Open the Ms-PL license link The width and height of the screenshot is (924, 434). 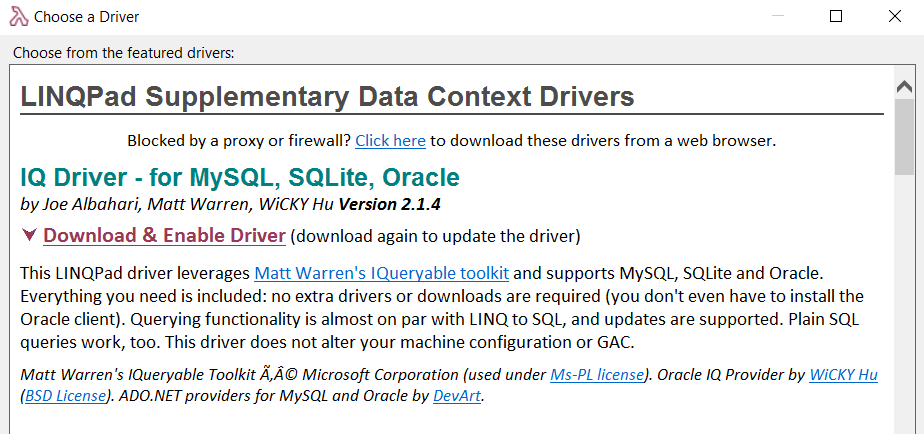(596, 374)
